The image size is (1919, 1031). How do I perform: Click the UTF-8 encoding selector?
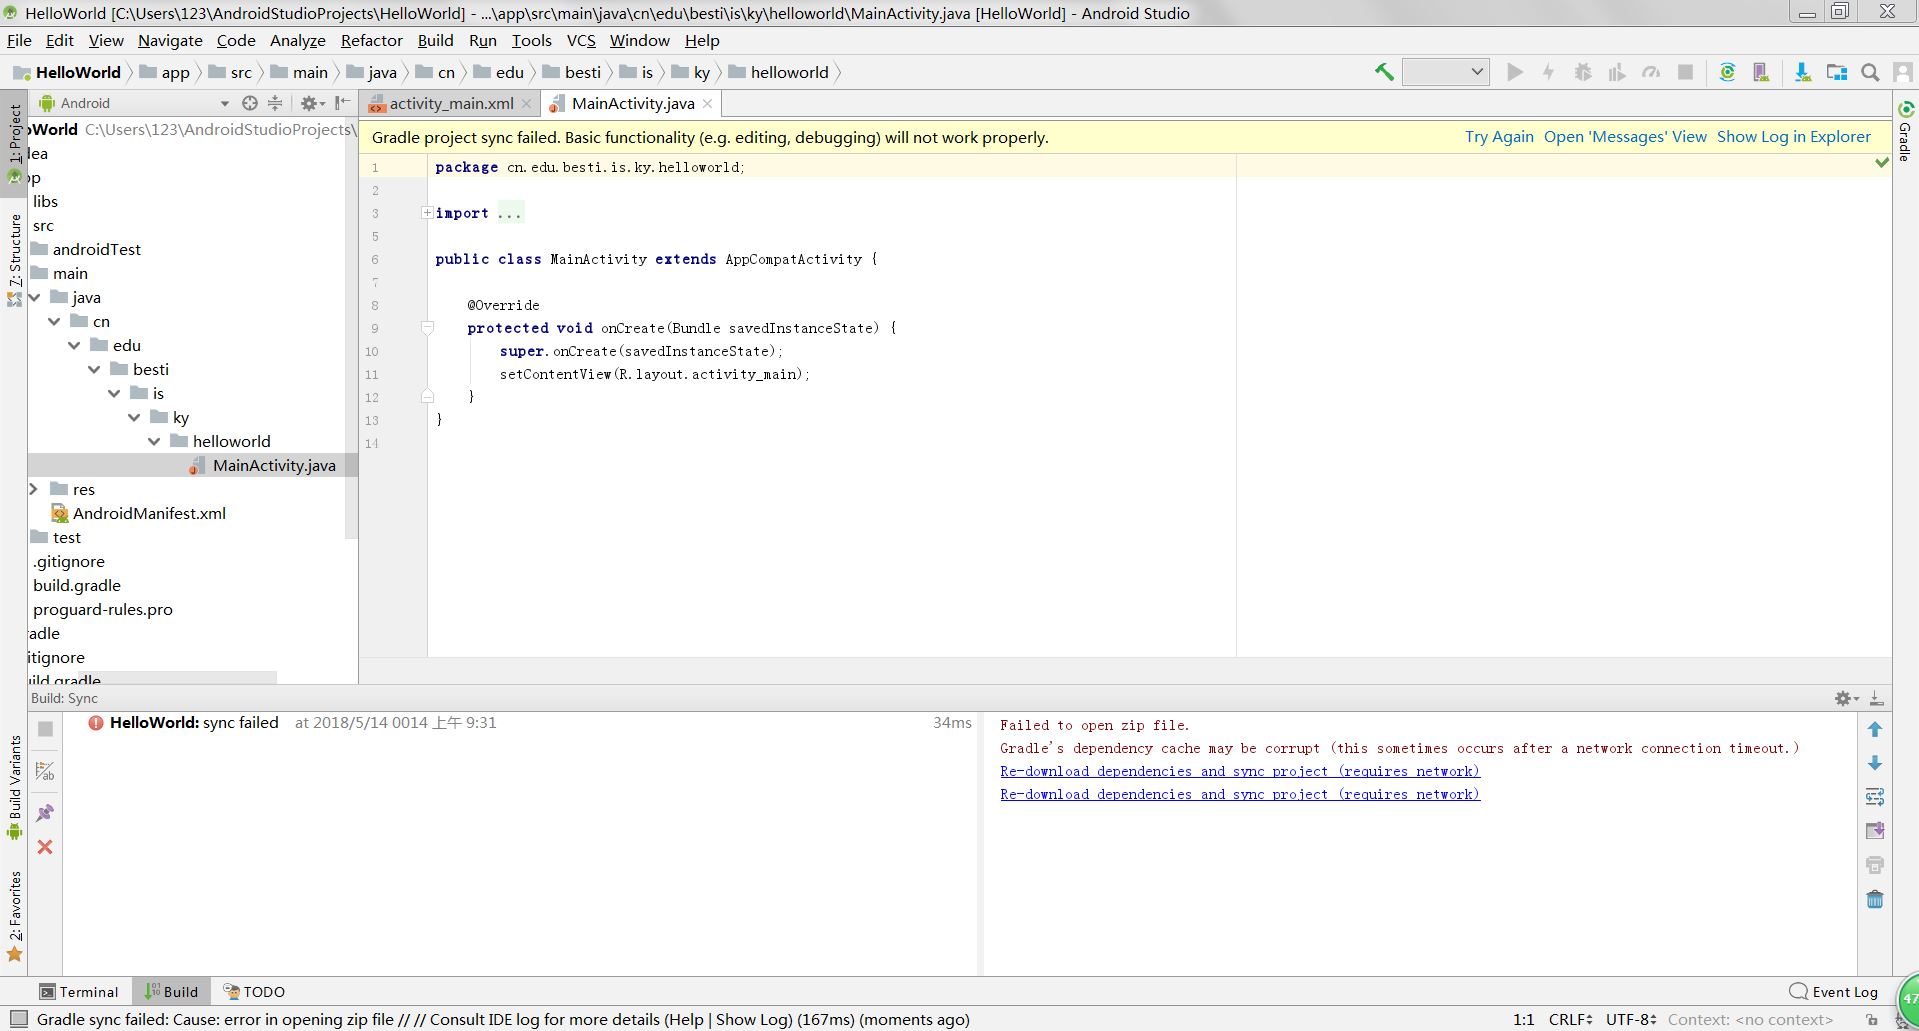click(1632, 1020)
